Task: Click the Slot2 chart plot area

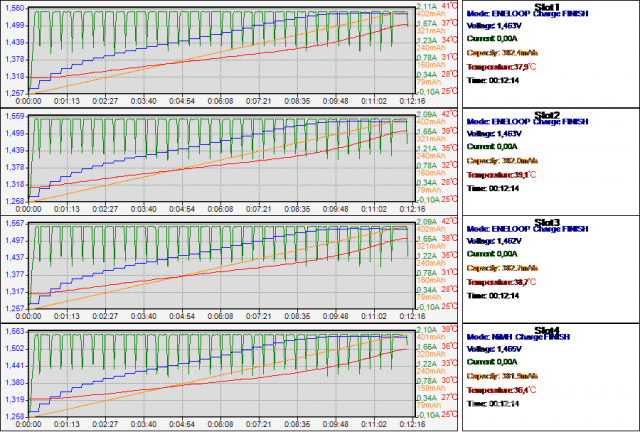Action: coord(222,159)
